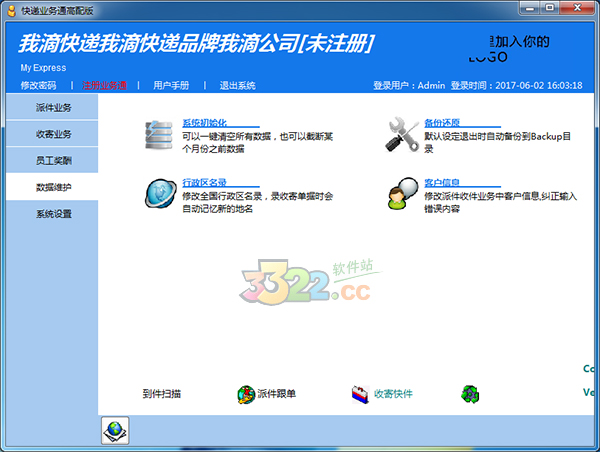
Task: Click the 派件跟单 globe icon
Action: pyautogui.click(x=246, y=395)
